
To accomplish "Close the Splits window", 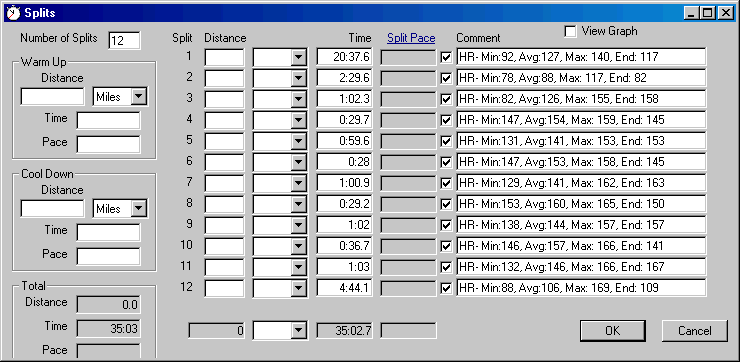I will coord(725,13).
